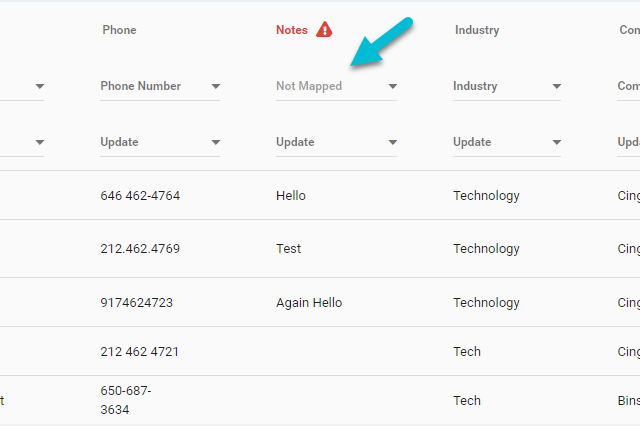Select phone number 646 462-4764
Screen dimensions: 640x426
coord(140,195)
